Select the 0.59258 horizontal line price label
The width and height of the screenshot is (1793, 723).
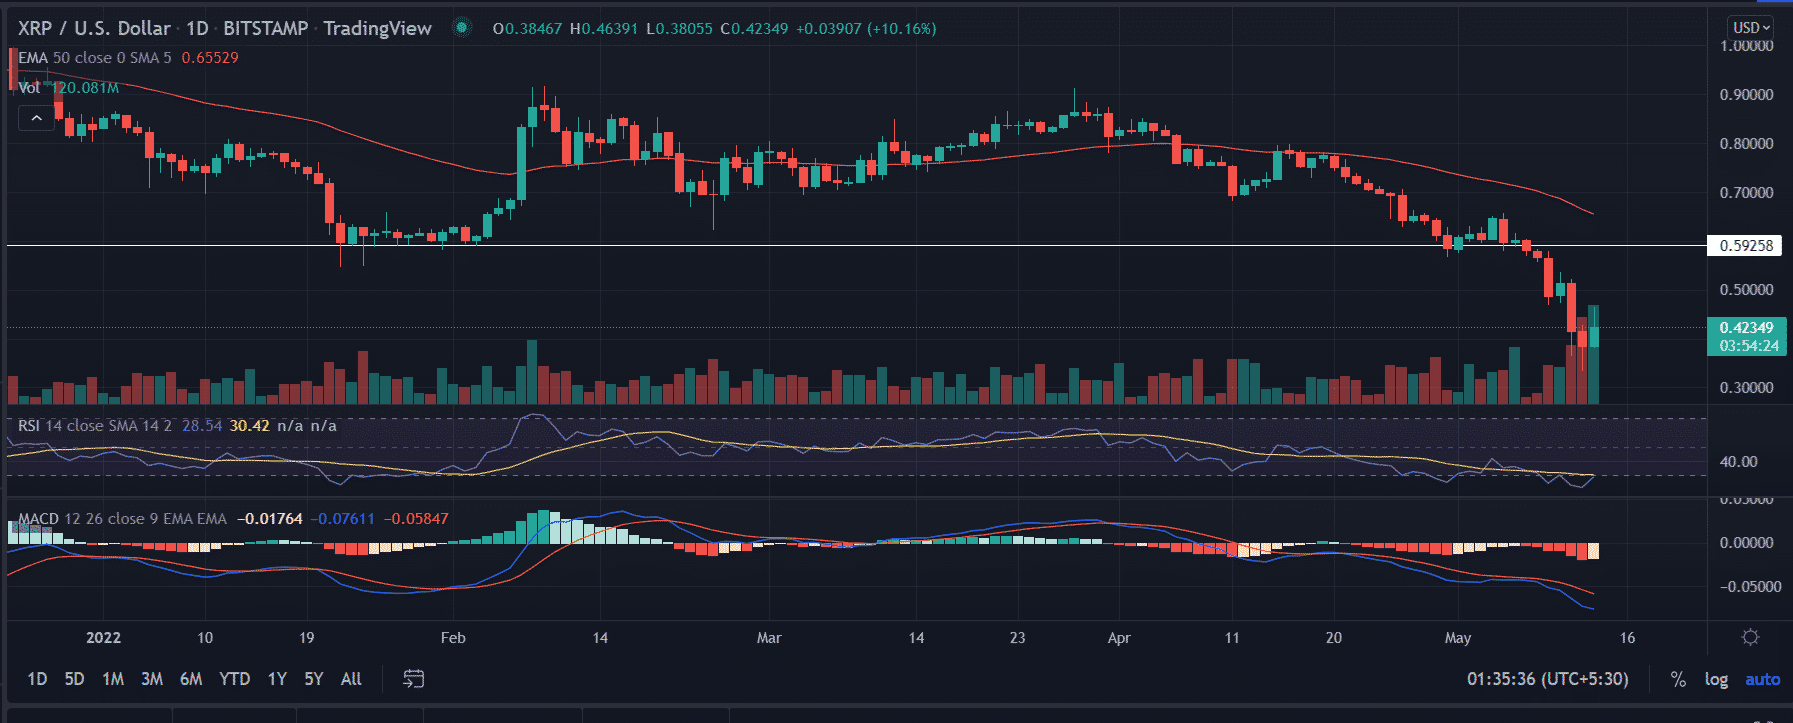coord(1745,245)
